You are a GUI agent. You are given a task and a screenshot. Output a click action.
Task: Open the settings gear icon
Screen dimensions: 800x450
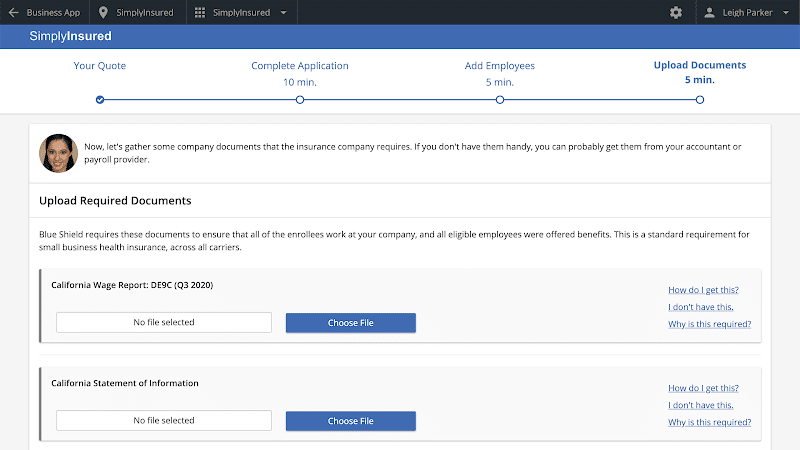tap(676, 13)
